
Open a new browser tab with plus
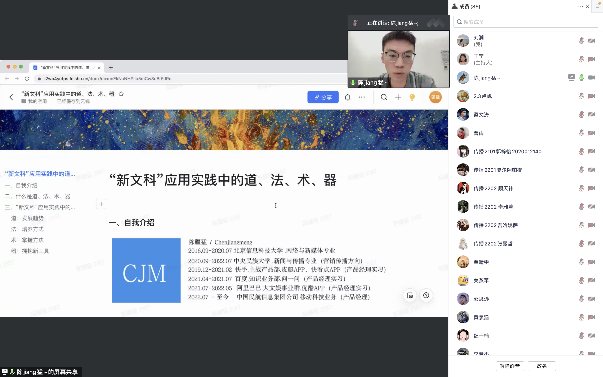point(111,67)
